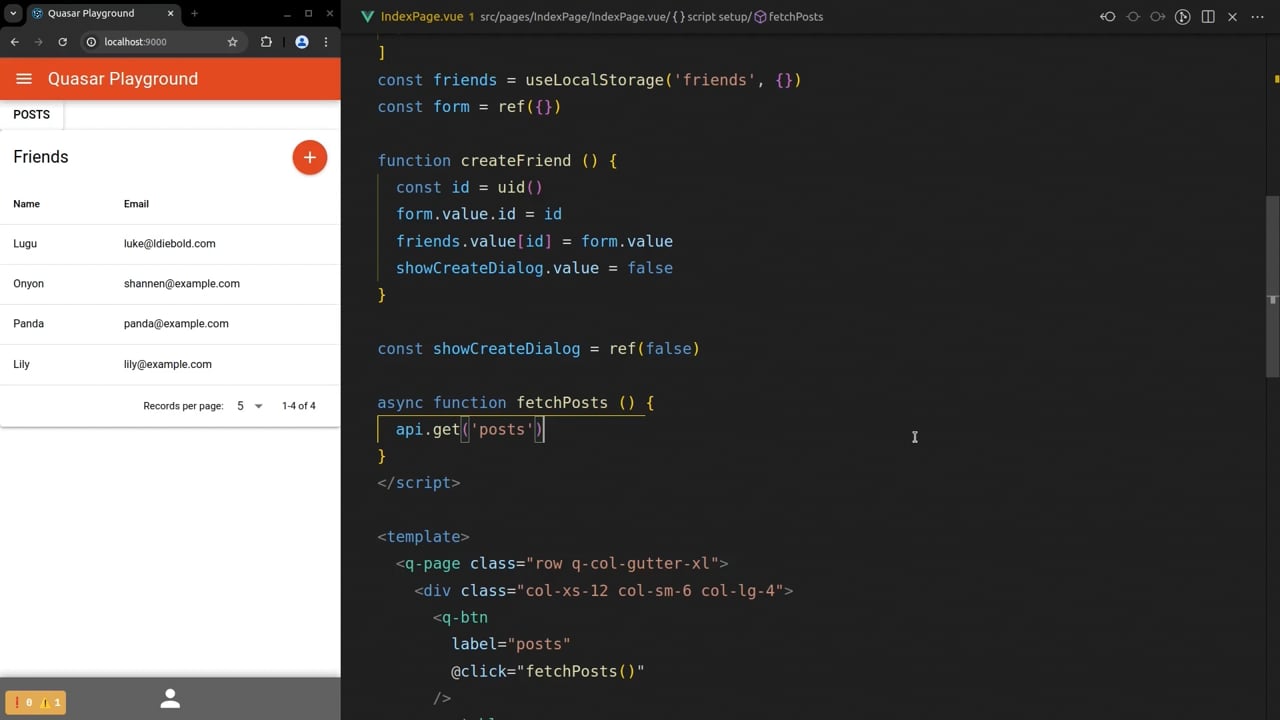Screen dimensions: 1280x720
Task: Click the middle open-change icon in the editor toolbar
Action: tap(1133, 17)
